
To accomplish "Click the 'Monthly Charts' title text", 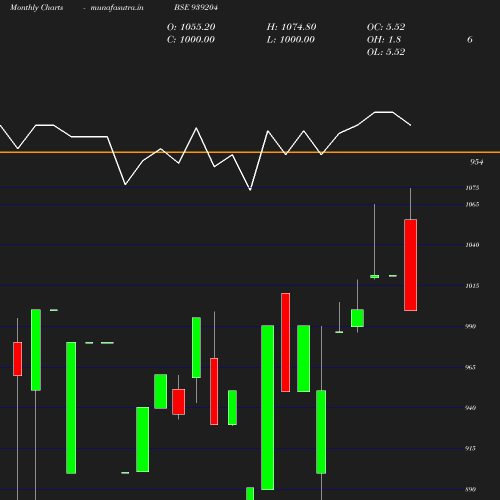I will pos(37,7).
